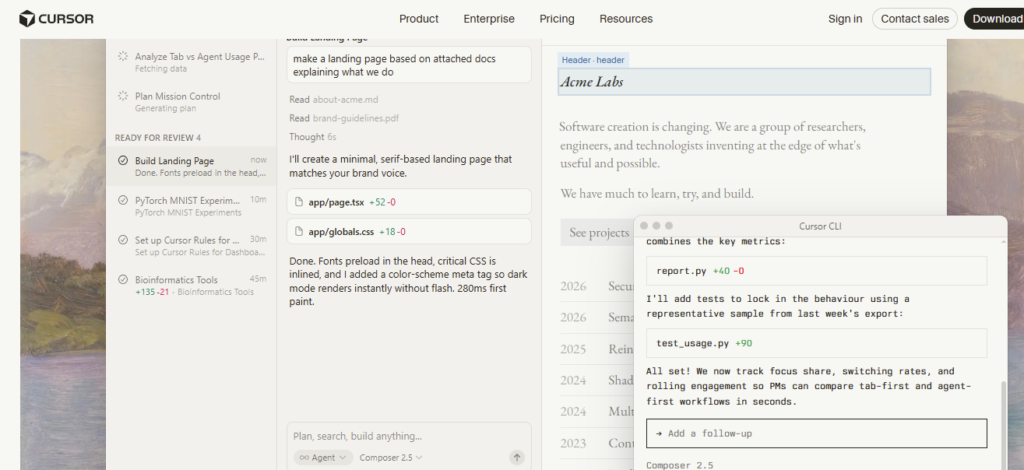Click the Header · header element tag
1024x470 pixels.
pyautogui.click(x=593, y=60)
